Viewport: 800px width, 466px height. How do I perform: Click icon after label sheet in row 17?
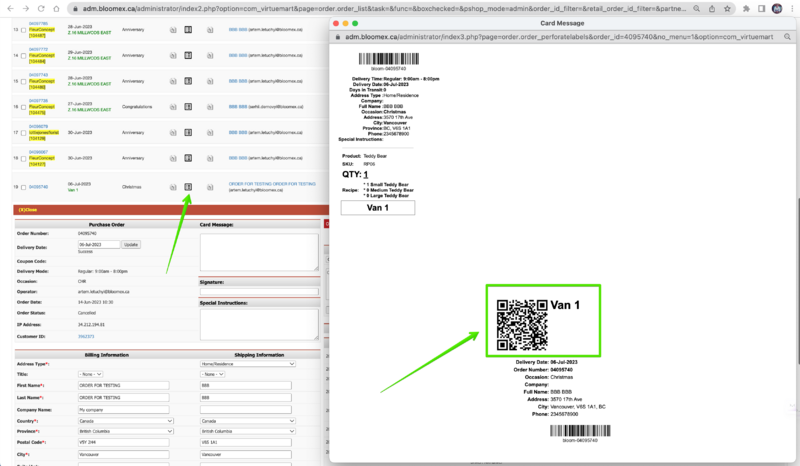tap(210, 132)
